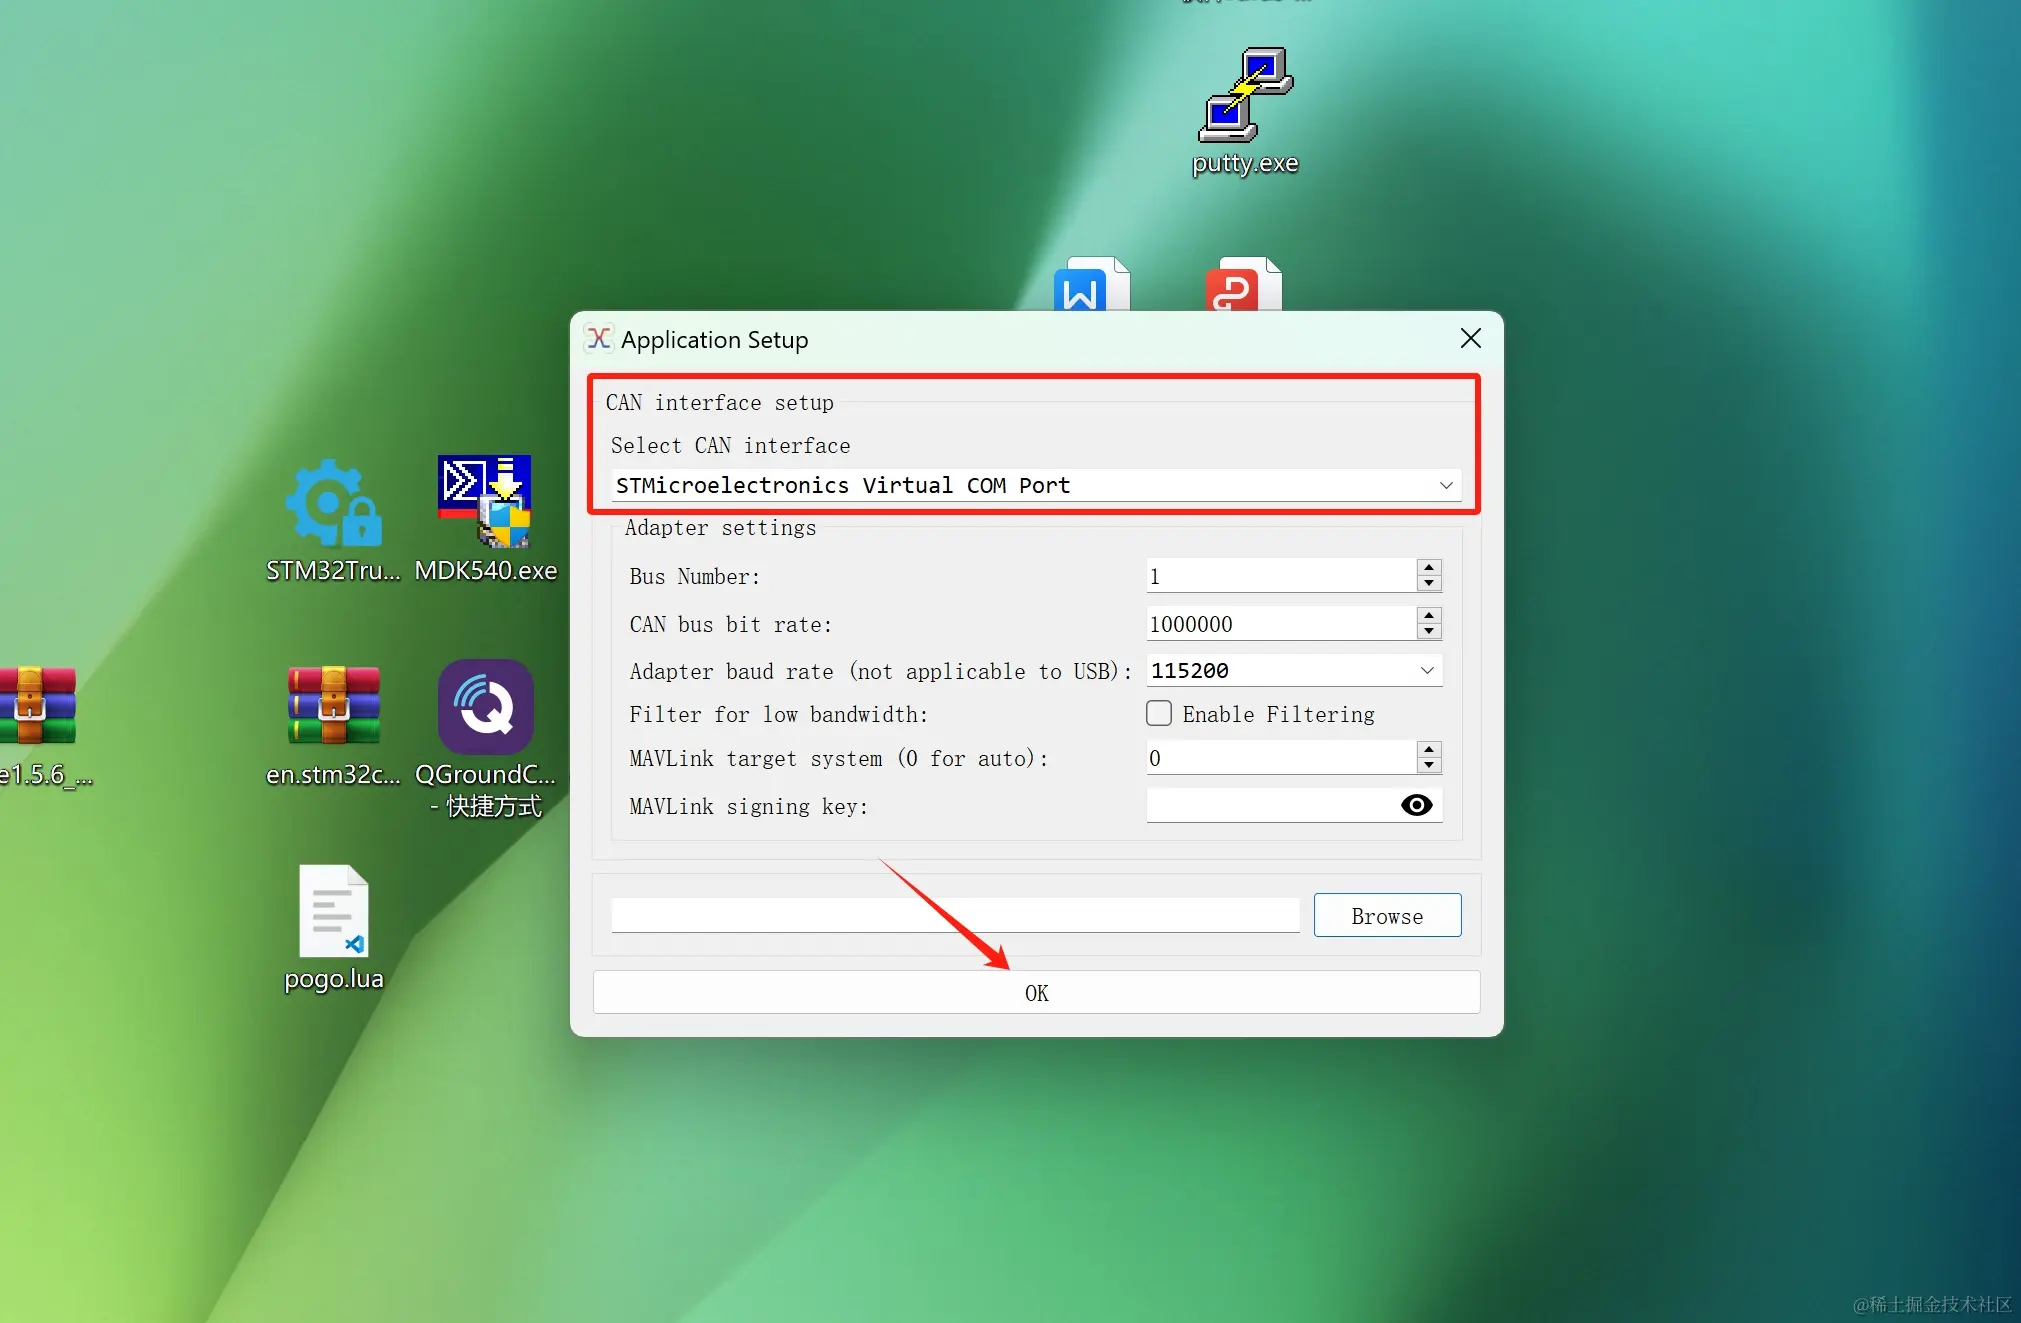The image size is (2021, 1323).
Task: Expand the Select CAN interface dropdown
Action: point(1445,486)
